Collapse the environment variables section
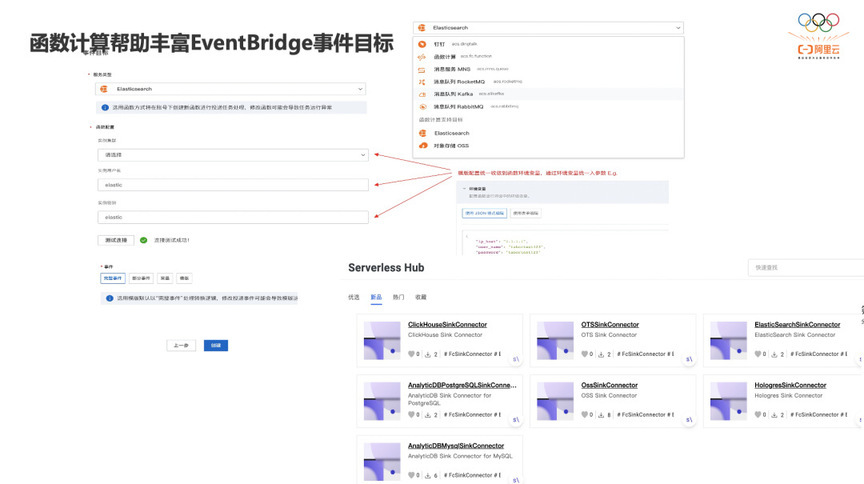 coord(465,189)
